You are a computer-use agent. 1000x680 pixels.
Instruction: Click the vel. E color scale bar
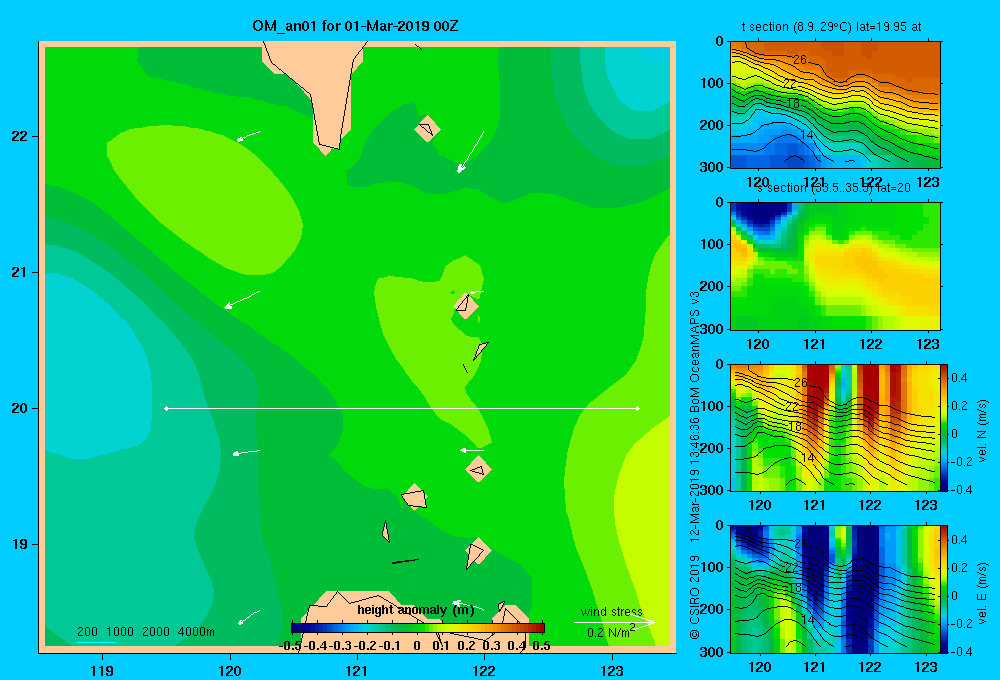pos(945,589)
